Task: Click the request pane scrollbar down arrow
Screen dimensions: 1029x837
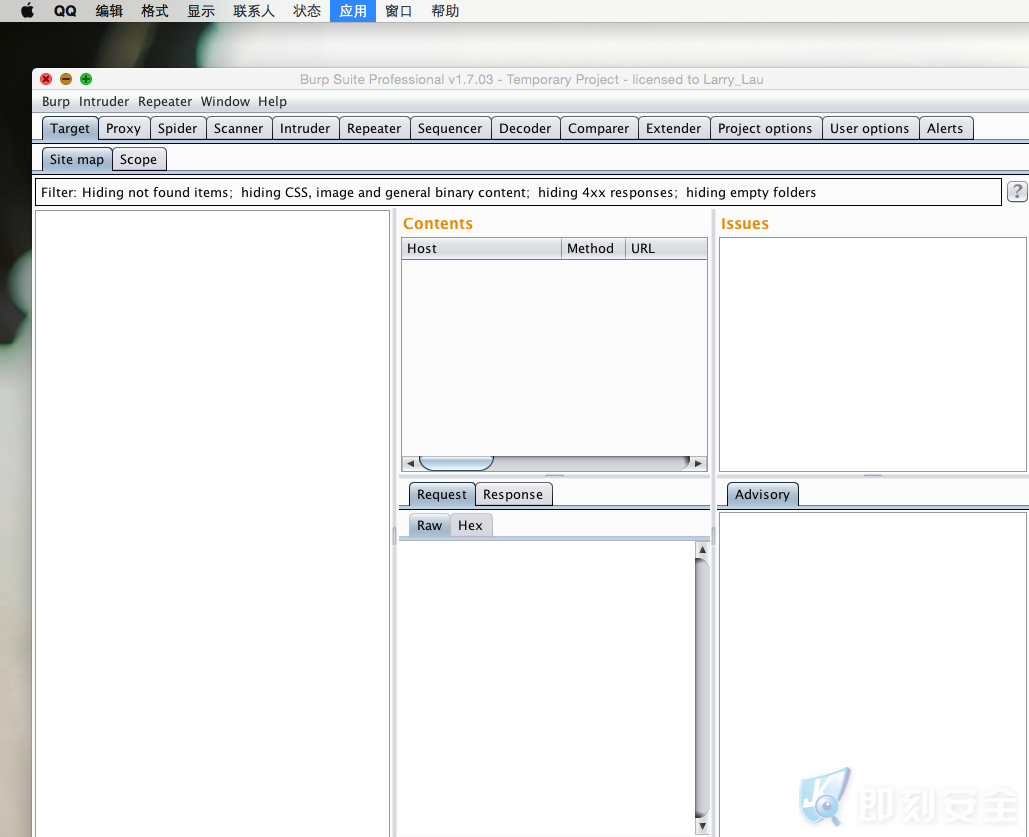Action: coord(702,826)
